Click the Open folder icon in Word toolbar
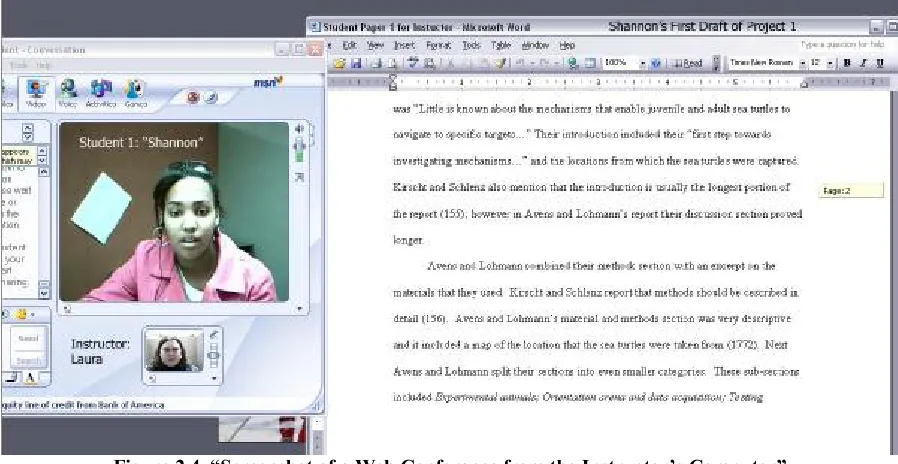 (x=340, y=64)
